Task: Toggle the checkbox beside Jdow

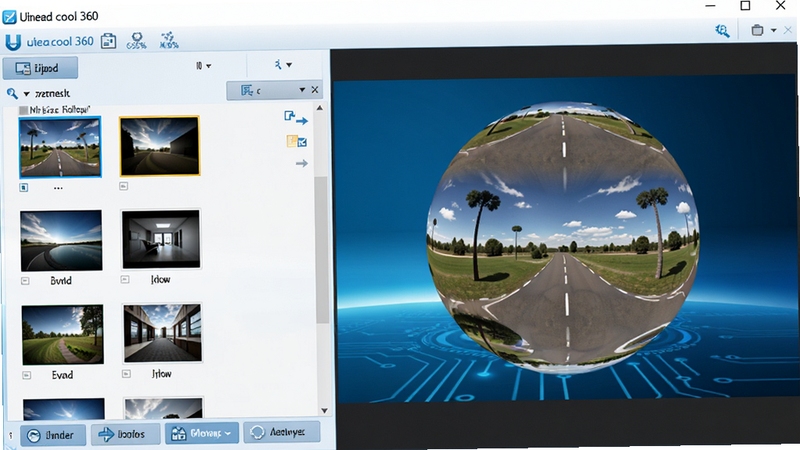Action: click(x=125, y=280)
